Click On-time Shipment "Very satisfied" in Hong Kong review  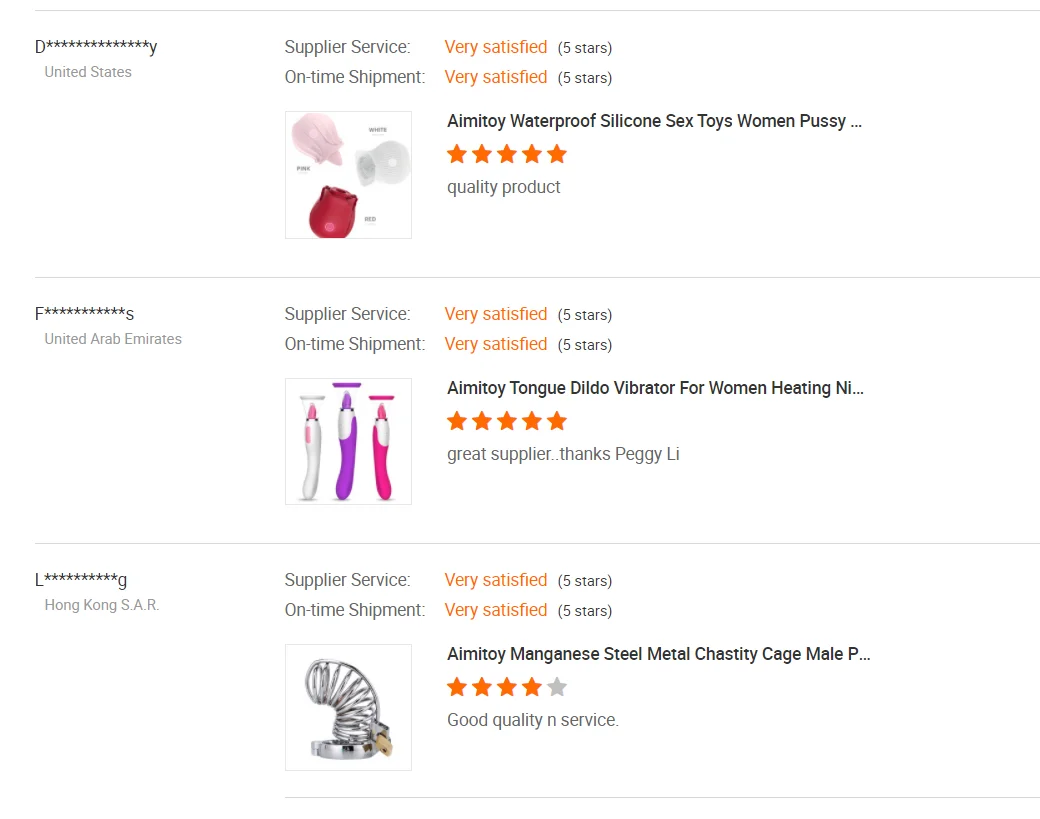tap(496, 610)
